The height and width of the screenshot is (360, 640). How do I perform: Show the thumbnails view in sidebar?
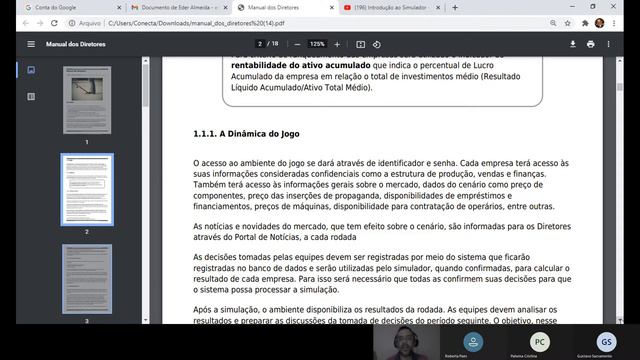click(31, 70)
